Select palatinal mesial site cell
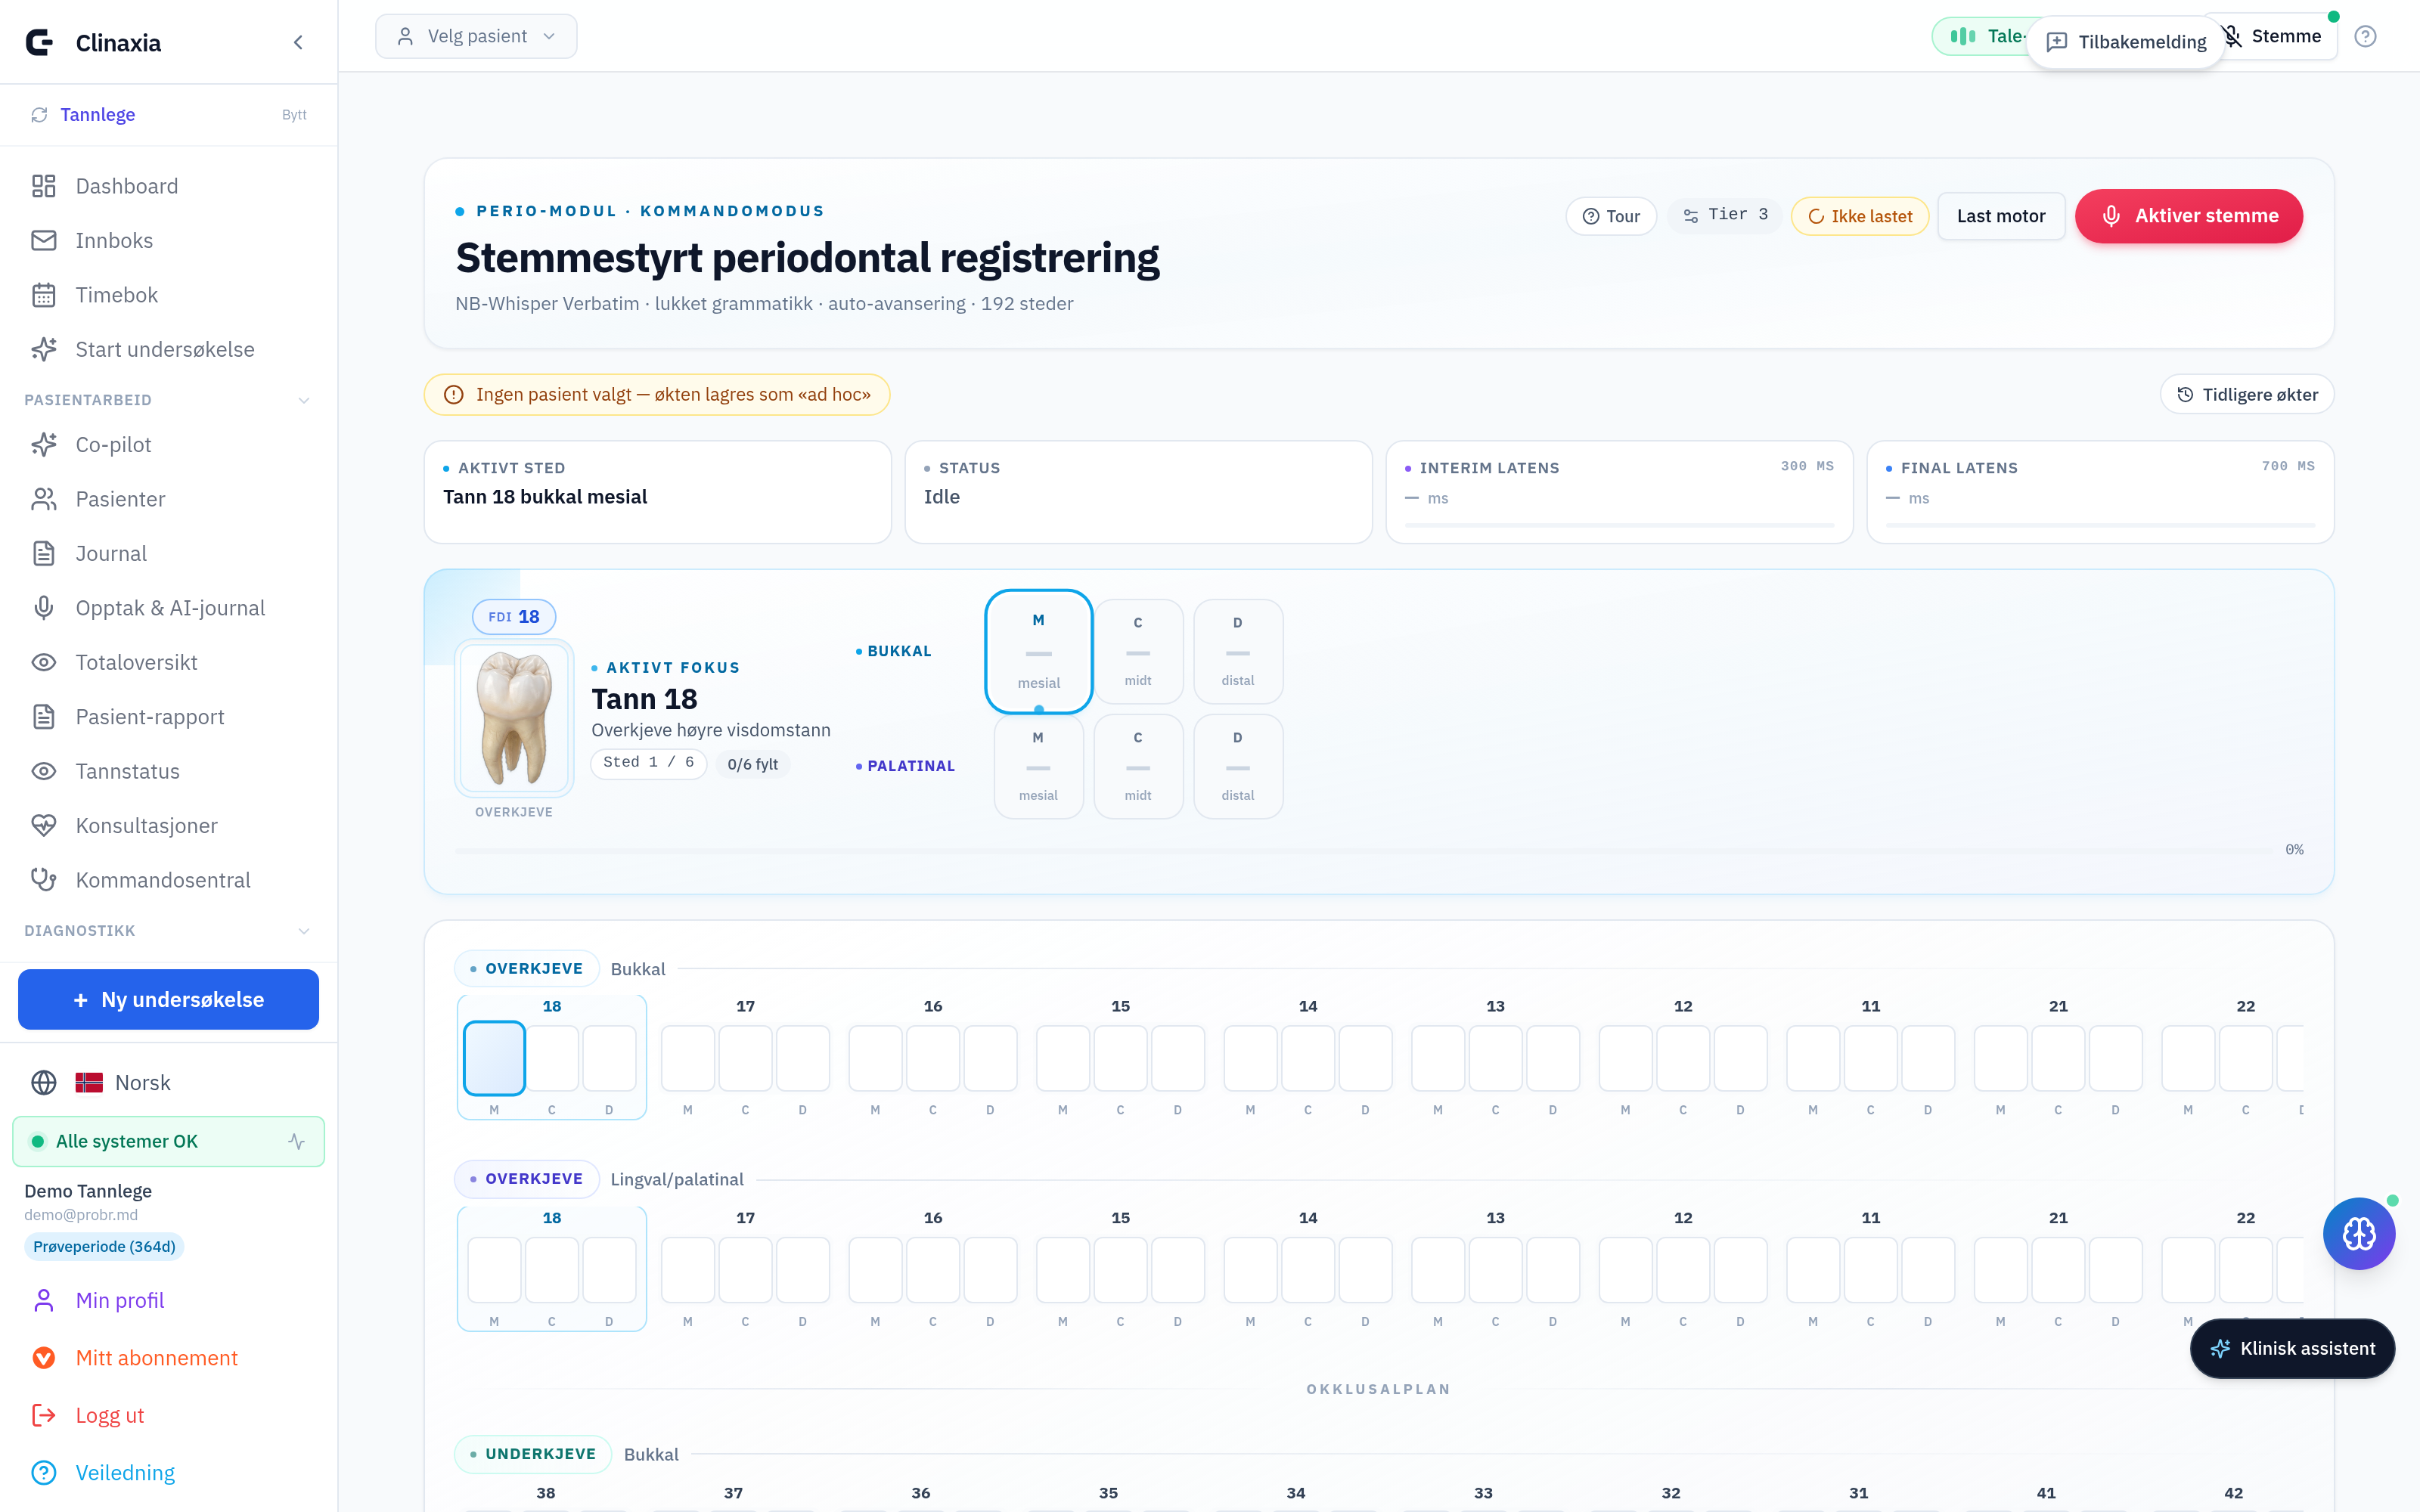Screen dimensions: 2420x1512 coord(1038,766)
